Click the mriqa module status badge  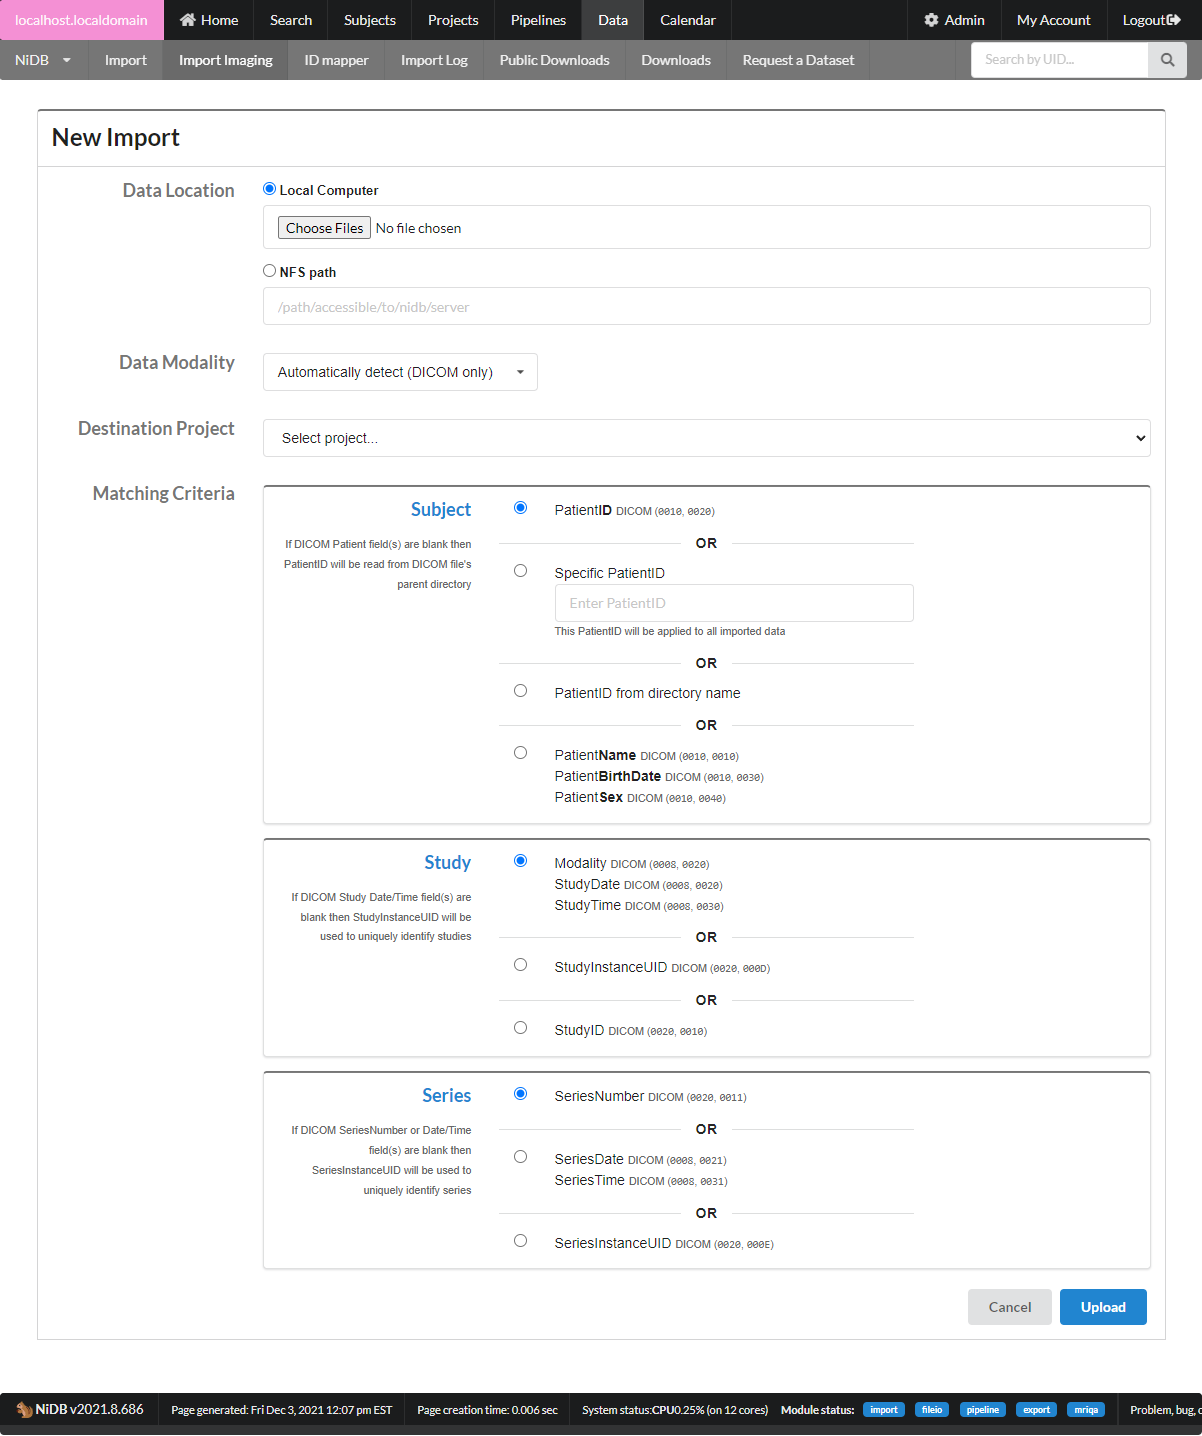[x=1085, y=1410]
